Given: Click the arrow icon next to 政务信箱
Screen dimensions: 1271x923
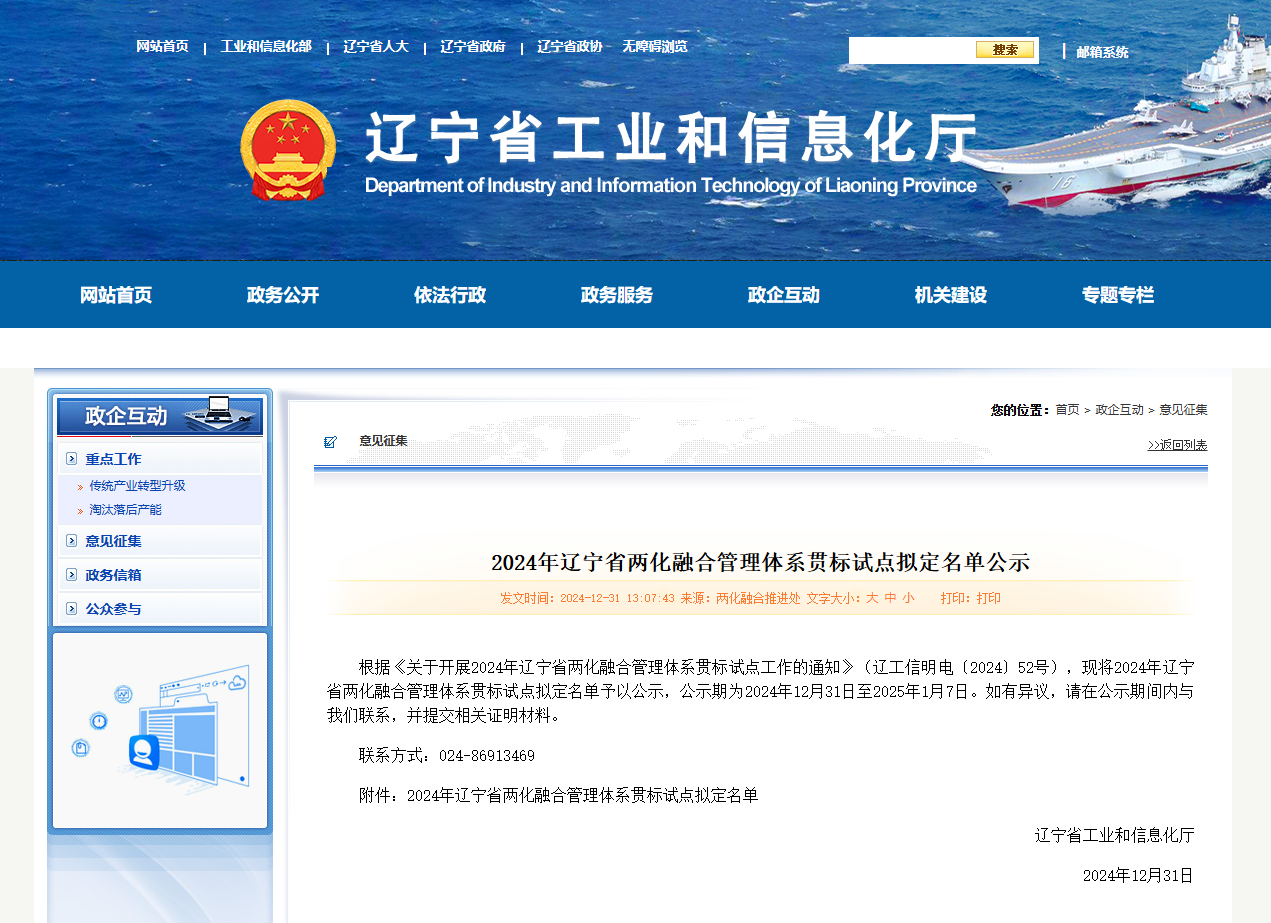Looking at the screenshot, I should (x=71, y=575).
